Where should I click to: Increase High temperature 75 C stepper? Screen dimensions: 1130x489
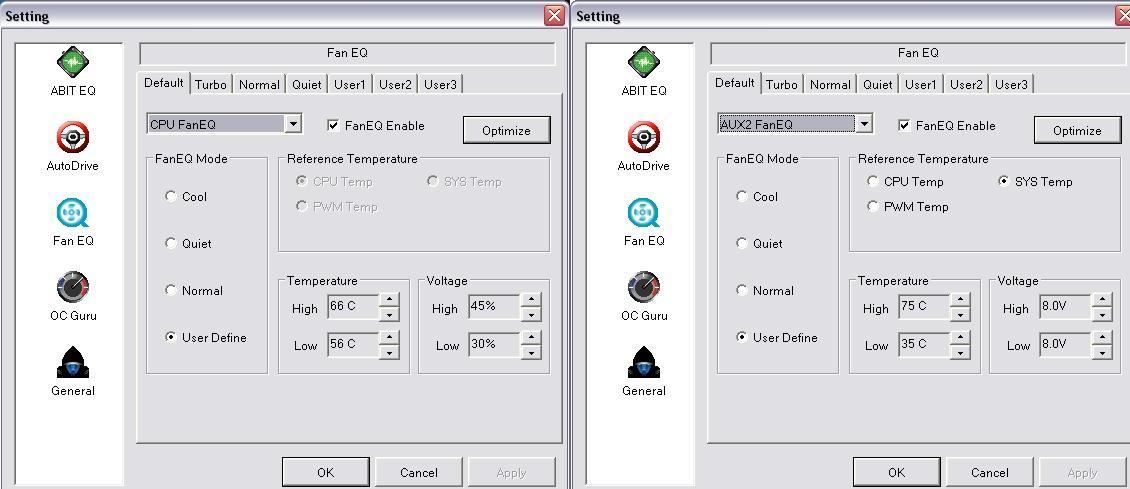[960, 300]
